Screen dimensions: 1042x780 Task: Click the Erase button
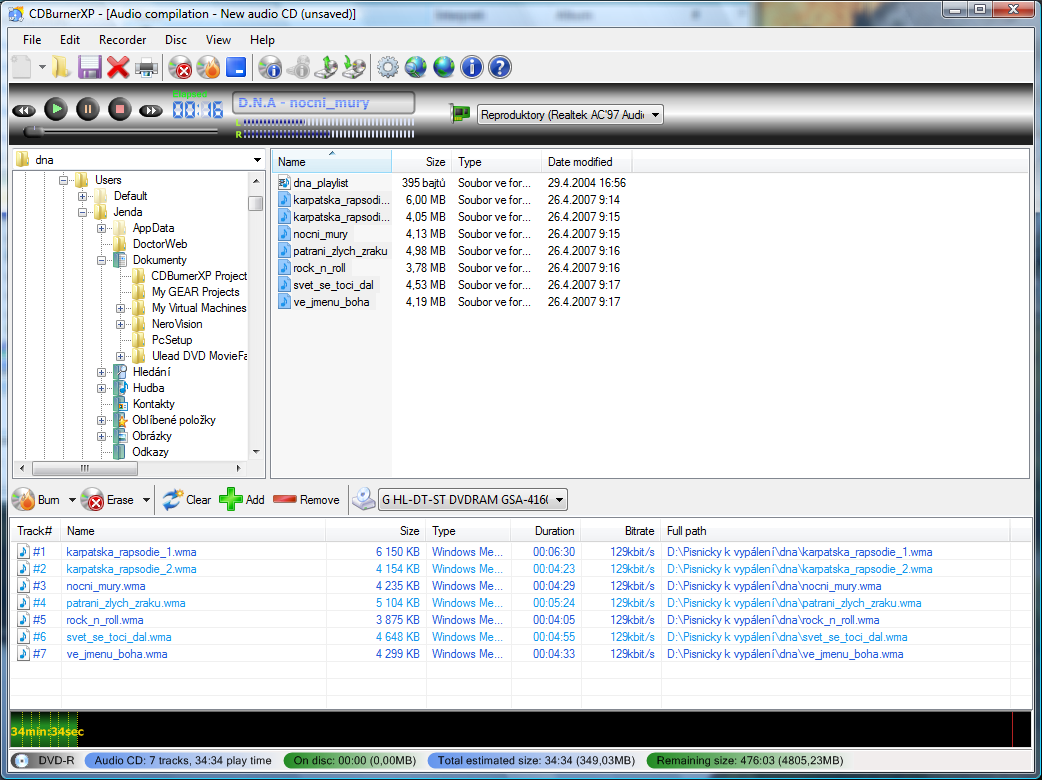108,500
